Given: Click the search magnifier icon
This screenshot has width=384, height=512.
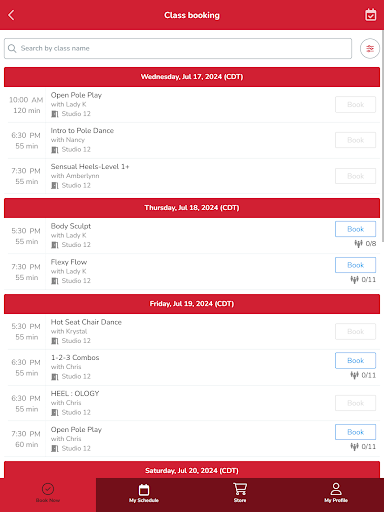Looking at the screenshot, I should click(x=12, y=48).
